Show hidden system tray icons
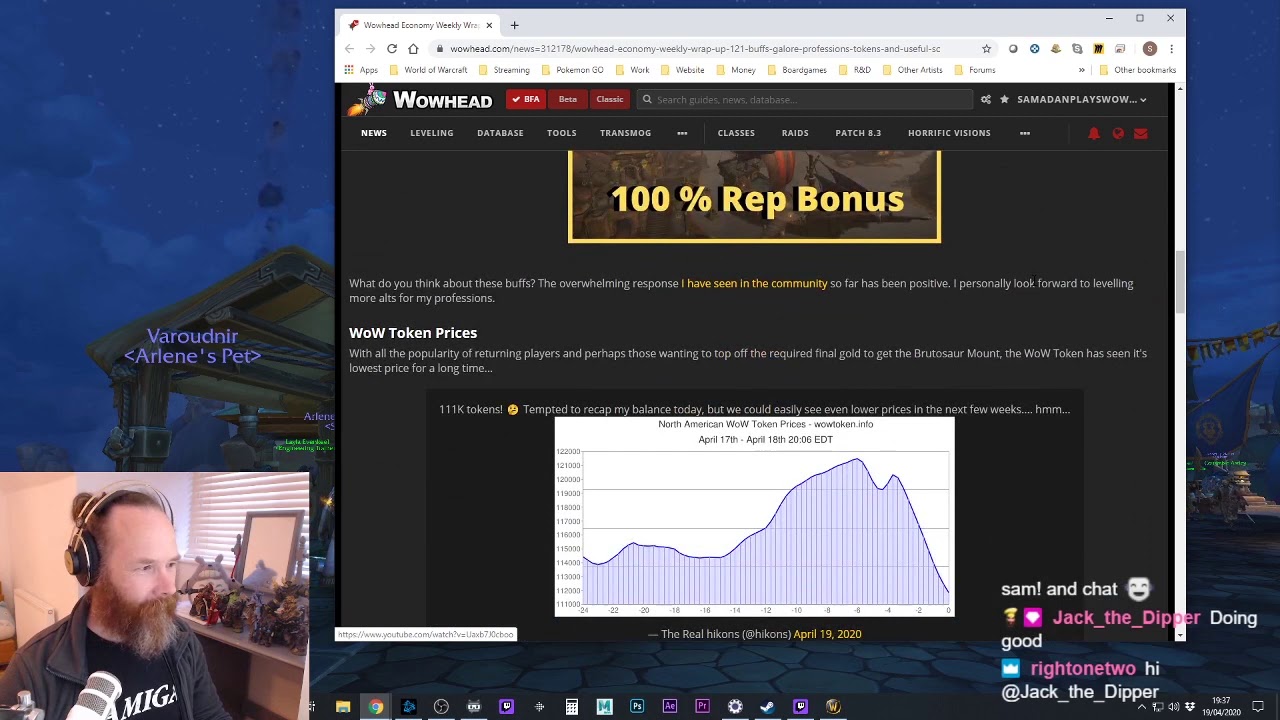The image size is (1280, 720). pos(1142,707)
